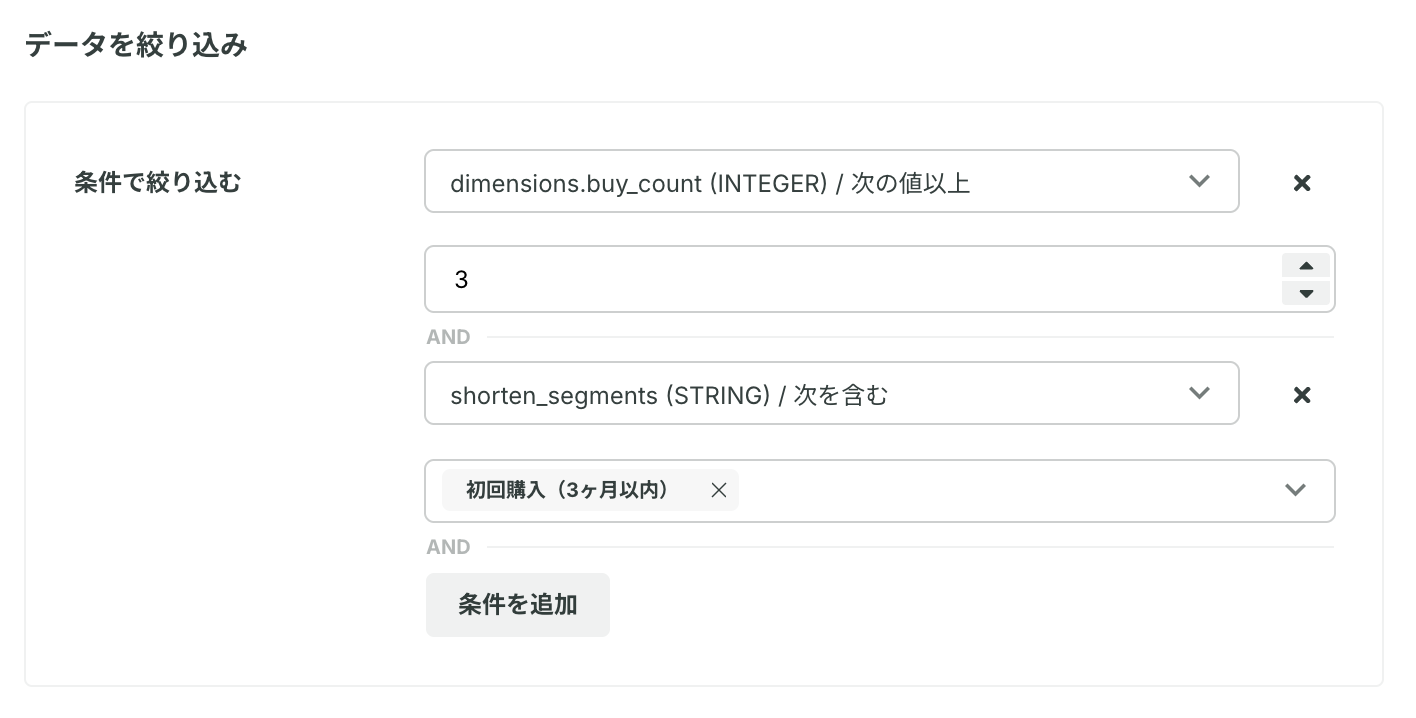Open the dimensions.buy_count (INTEGER) condition dropdown
The width and height of the screenshot is (1416, 718).
coord(832,181)
